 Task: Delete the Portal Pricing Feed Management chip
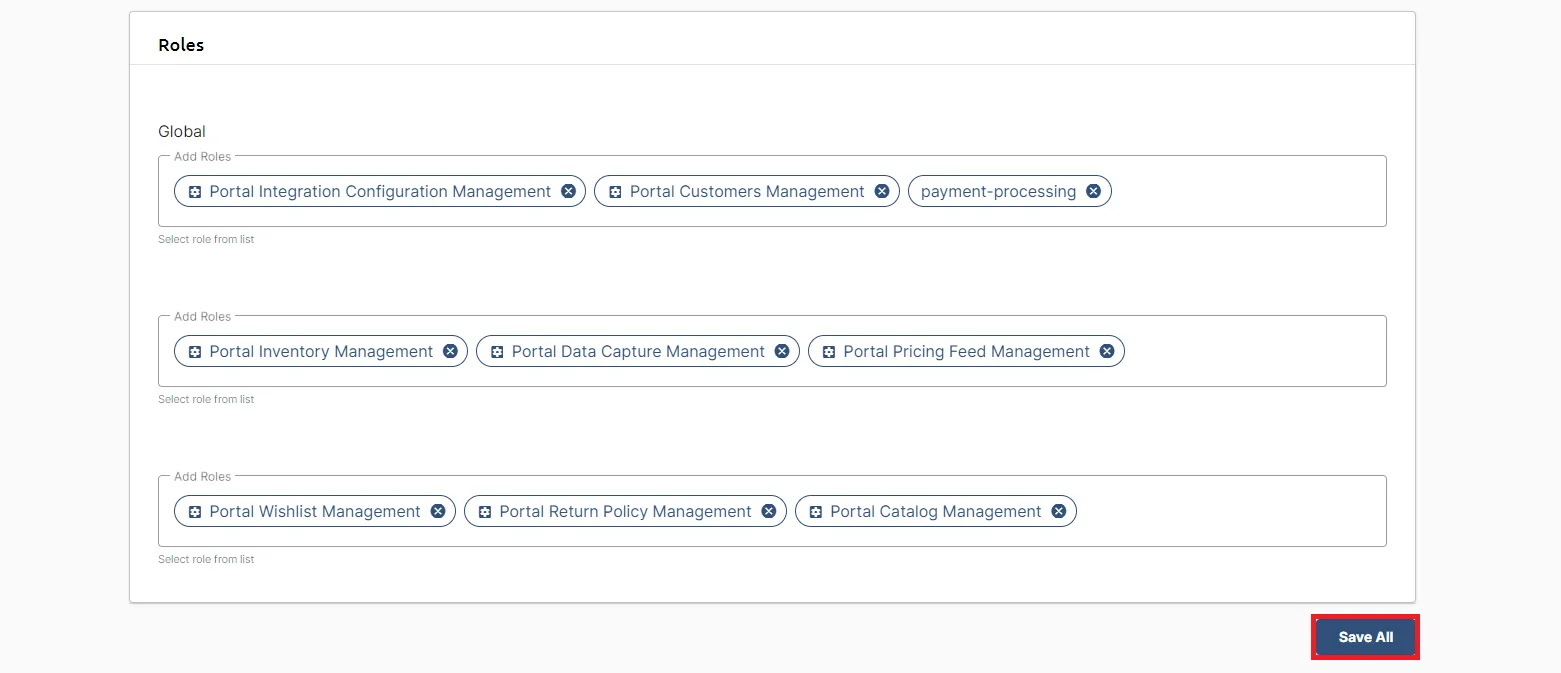coord(1107,351)
